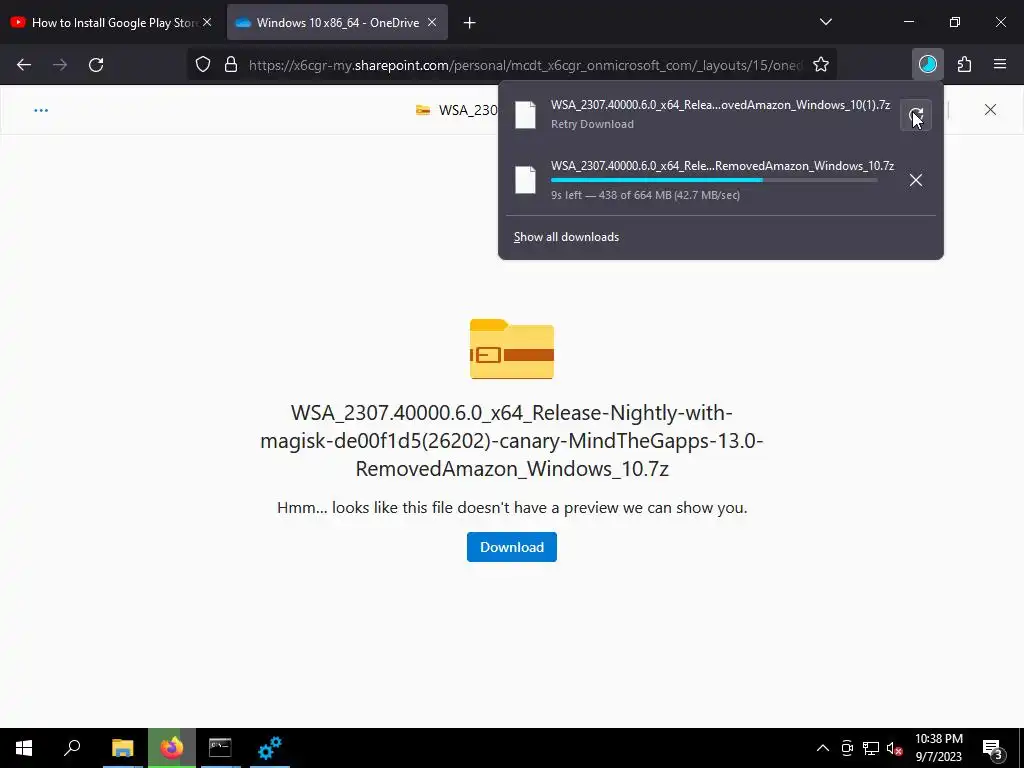Open the OneDrive three-dots more menu
This screenshot has height=768, width=1024.
(41, 110)
